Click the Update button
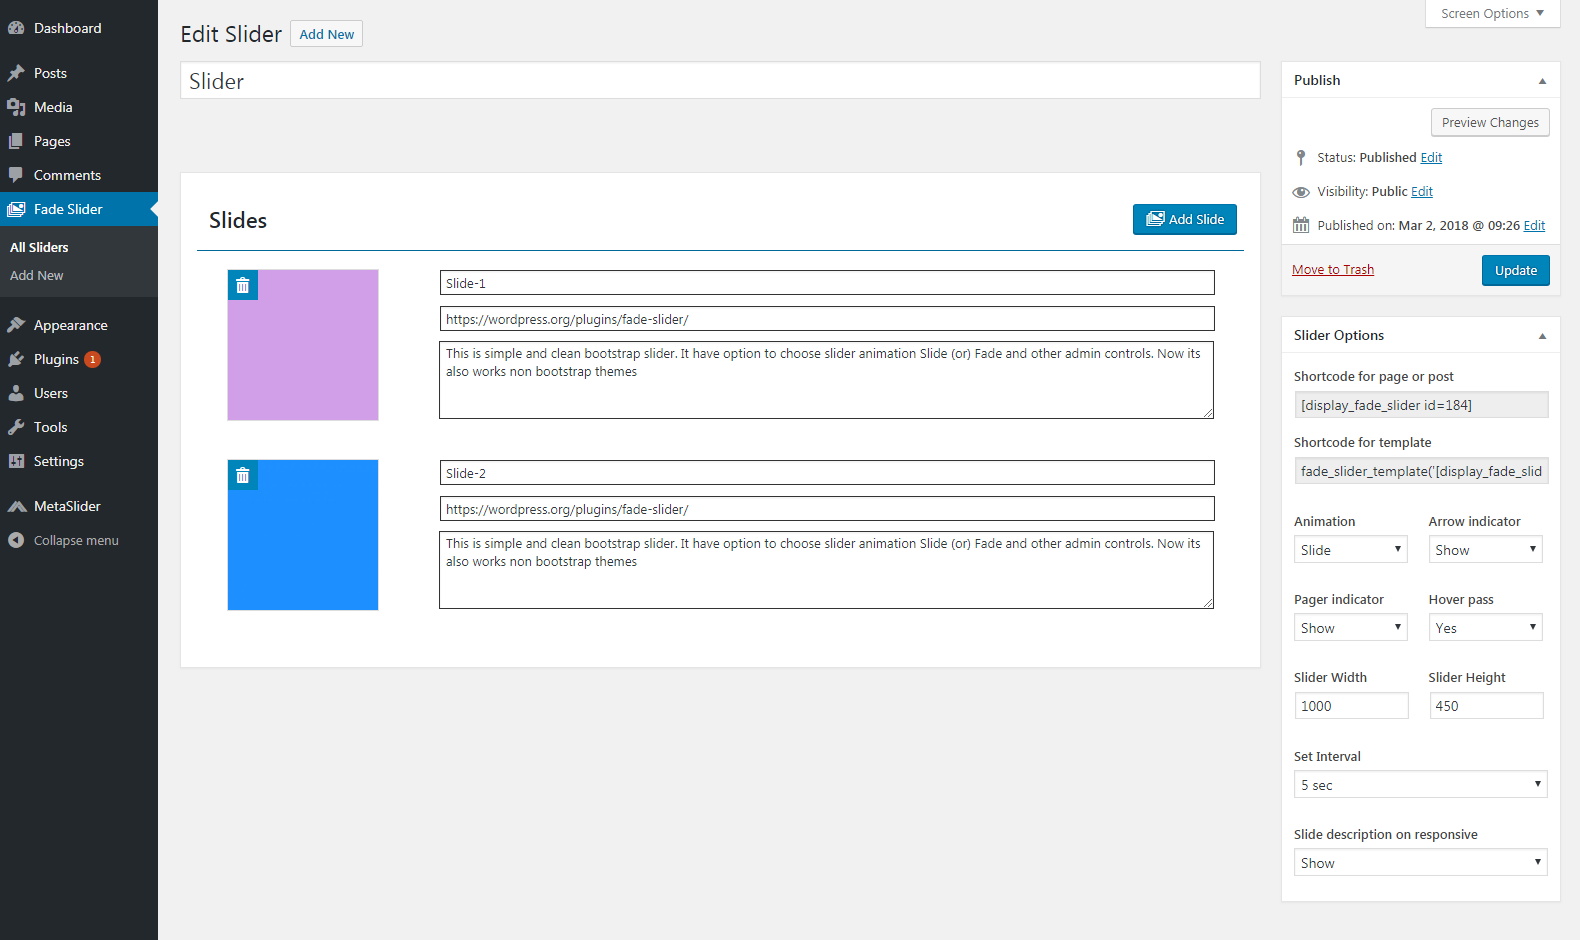This screenshot has height=940, width=1580. [1515, 271]
